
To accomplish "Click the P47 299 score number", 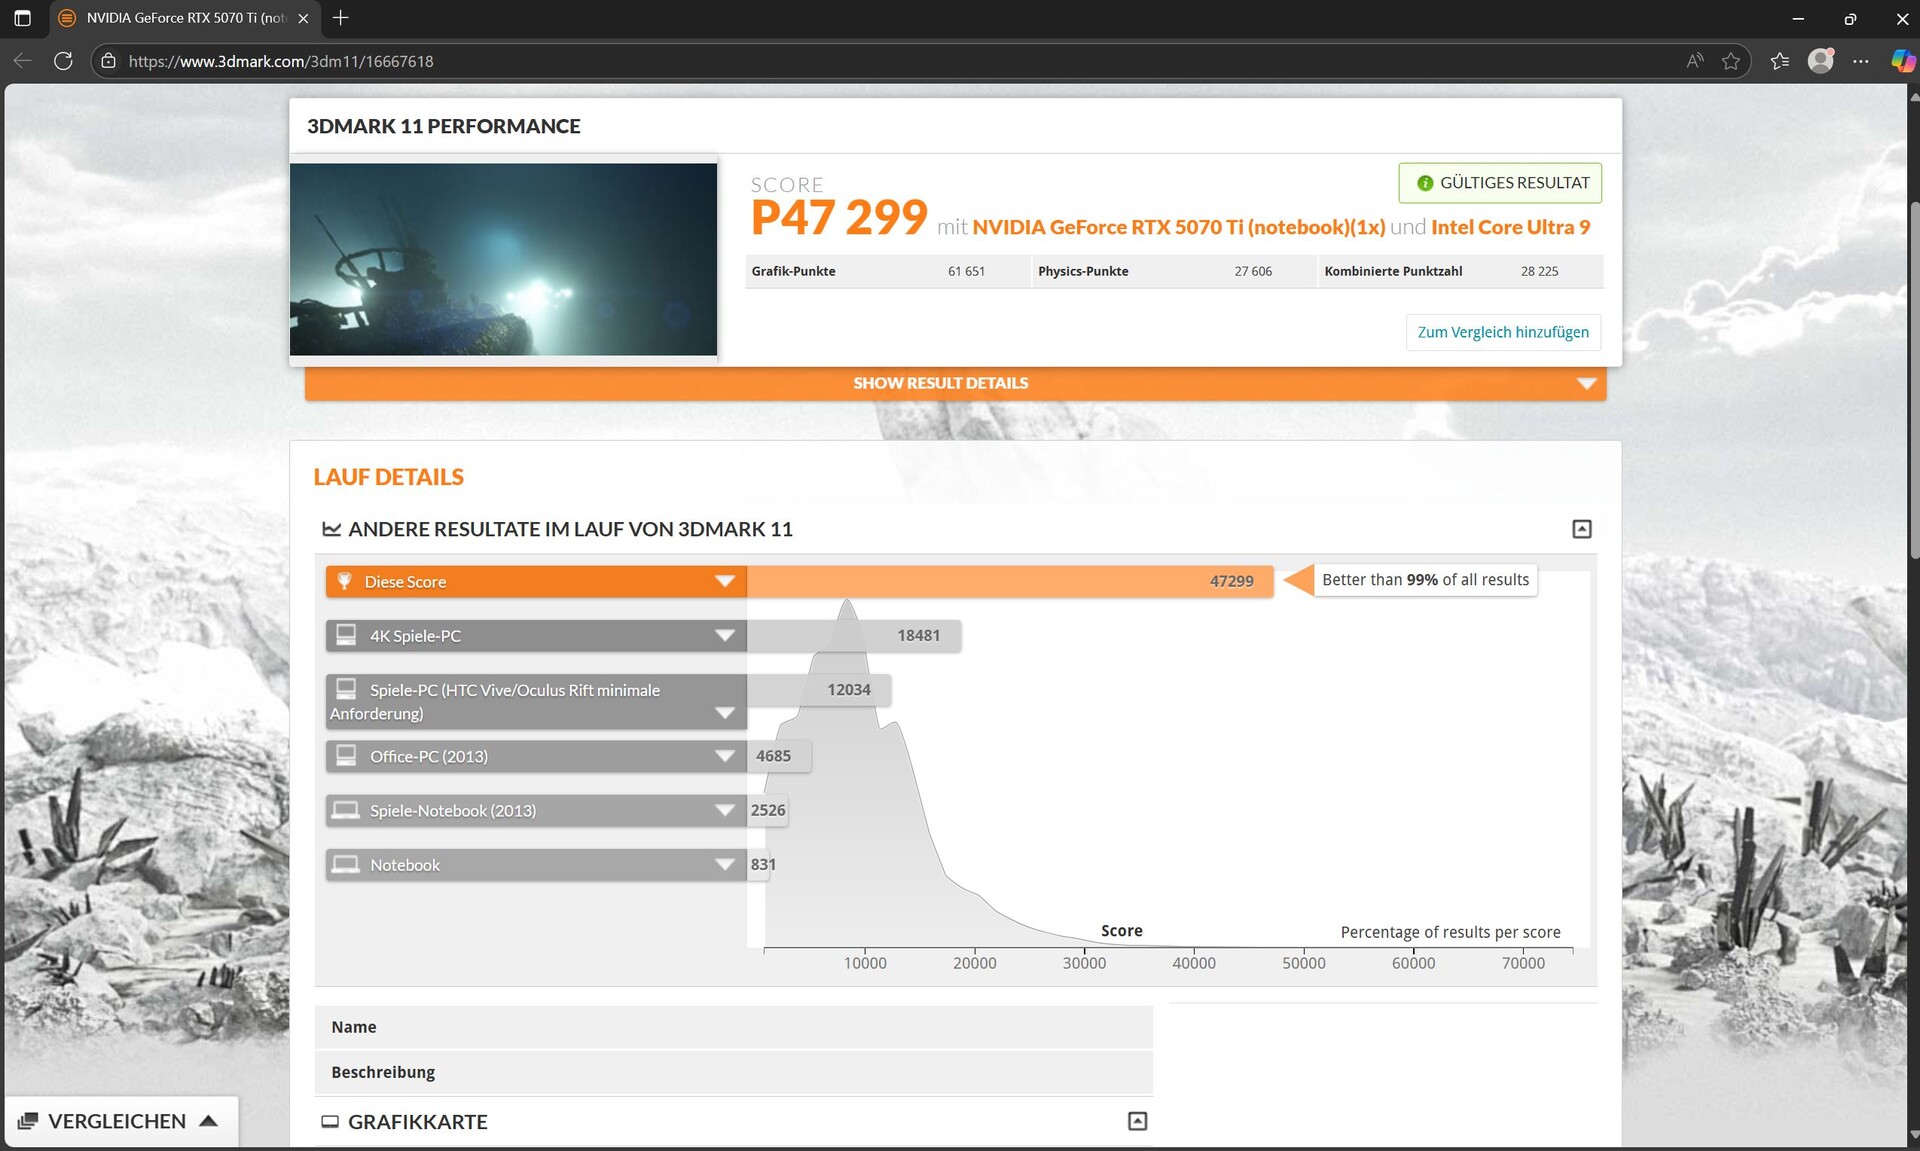I will click(x=839, y=218).
